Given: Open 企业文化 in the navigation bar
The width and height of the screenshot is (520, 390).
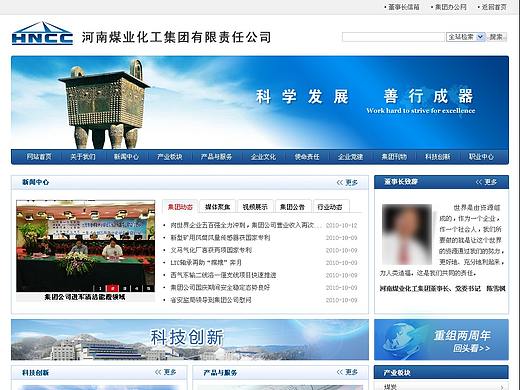Looking at the screenshot, I should pyautogui.click(x=263, y=157).
